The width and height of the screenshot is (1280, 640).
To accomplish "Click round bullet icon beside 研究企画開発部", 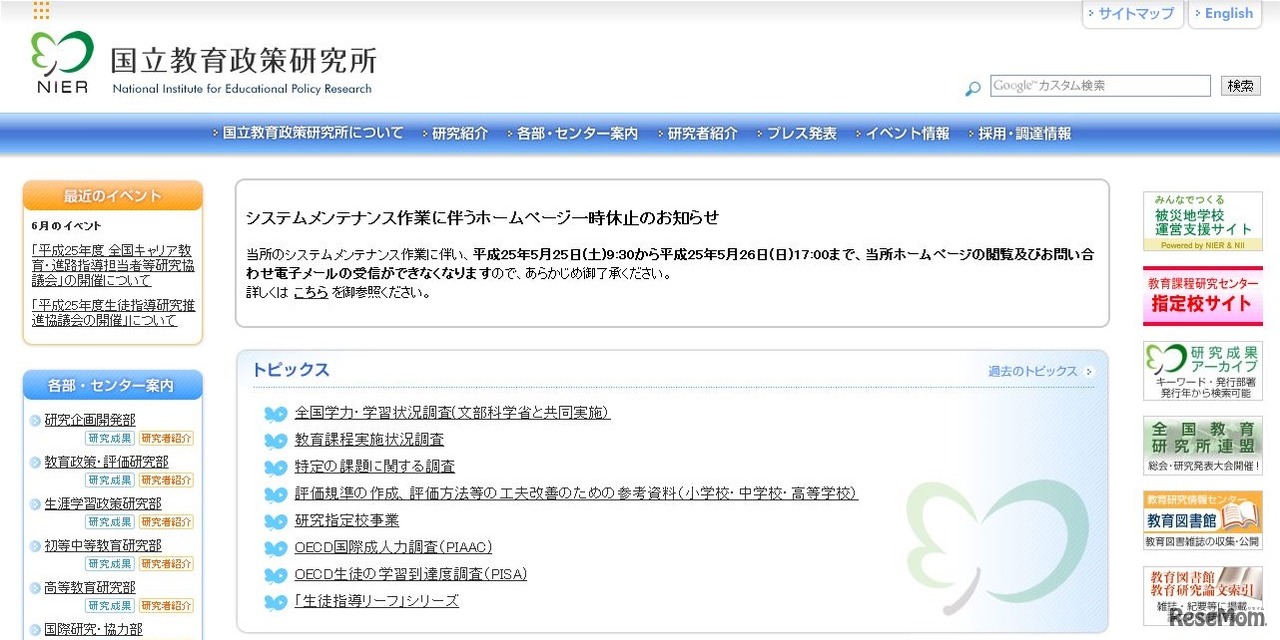I will 35,421.
